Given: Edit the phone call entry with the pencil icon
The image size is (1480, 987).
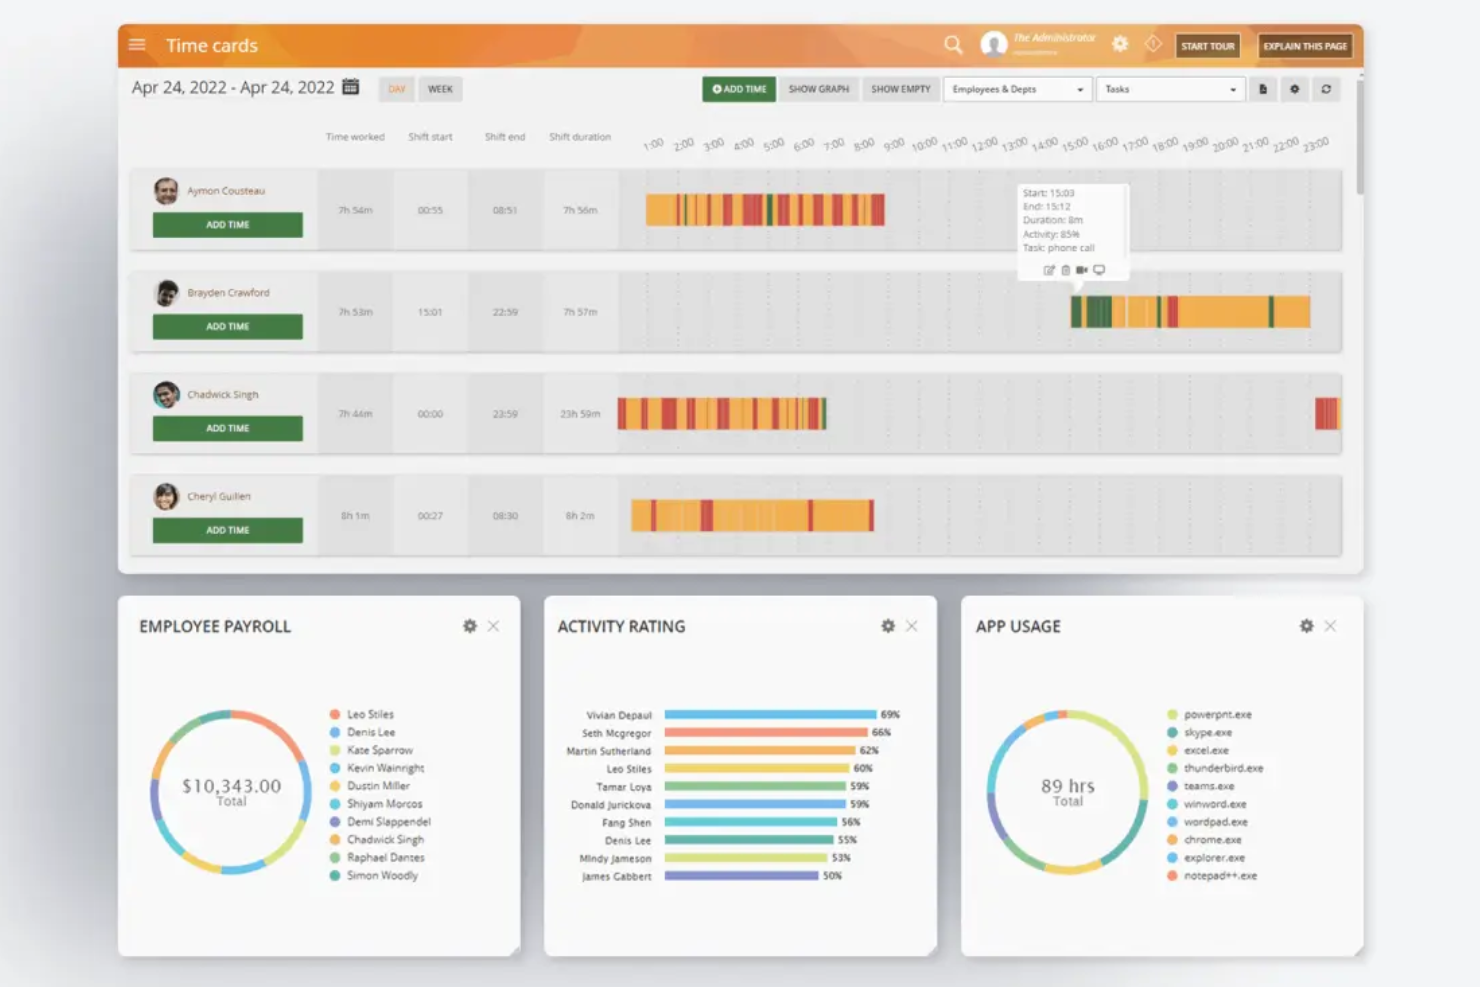Looking at the screenshot, I should point(1049,270).
